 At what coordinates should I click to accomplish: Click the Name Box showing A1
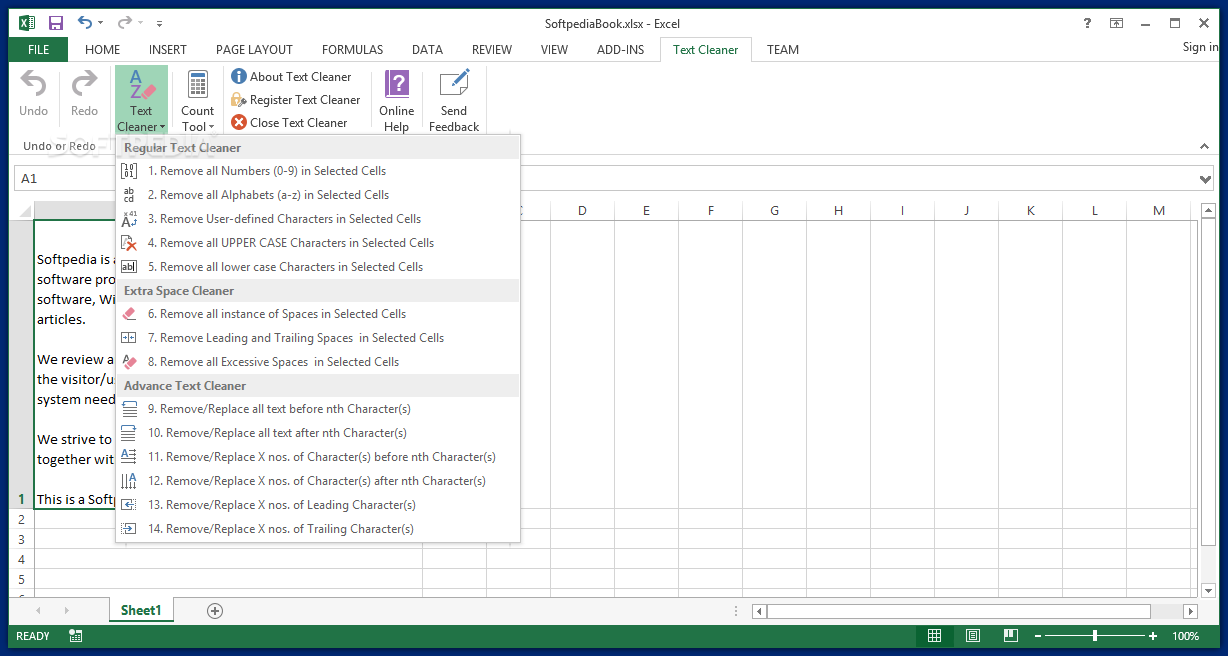65,179
